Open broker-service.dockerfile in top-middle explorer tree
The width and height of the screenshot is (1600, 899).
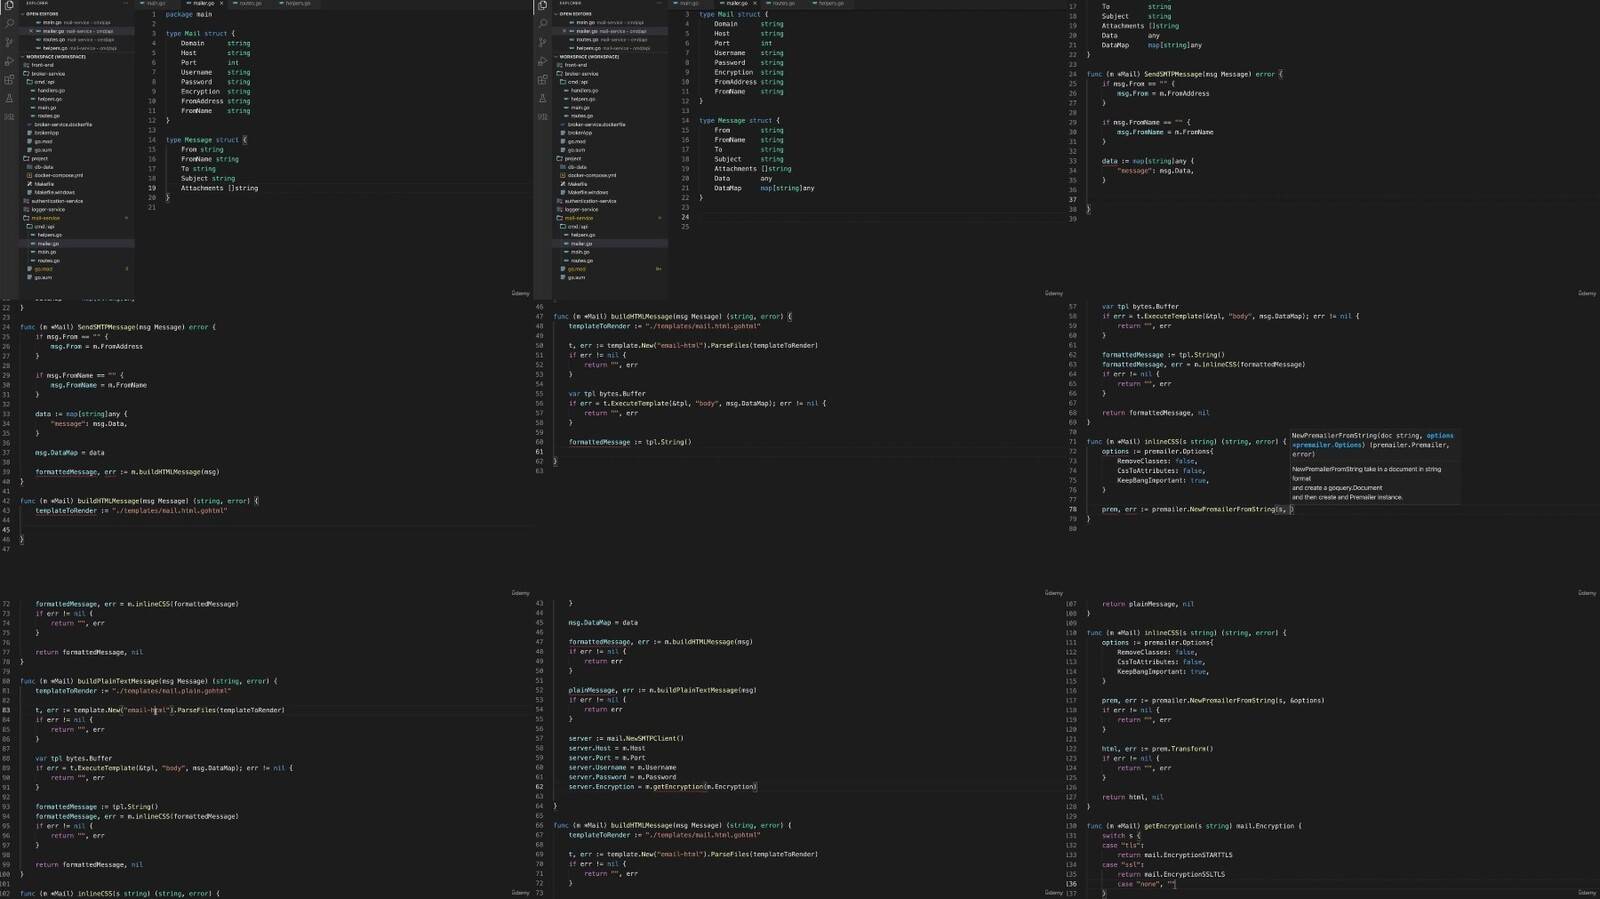point(596,124)
